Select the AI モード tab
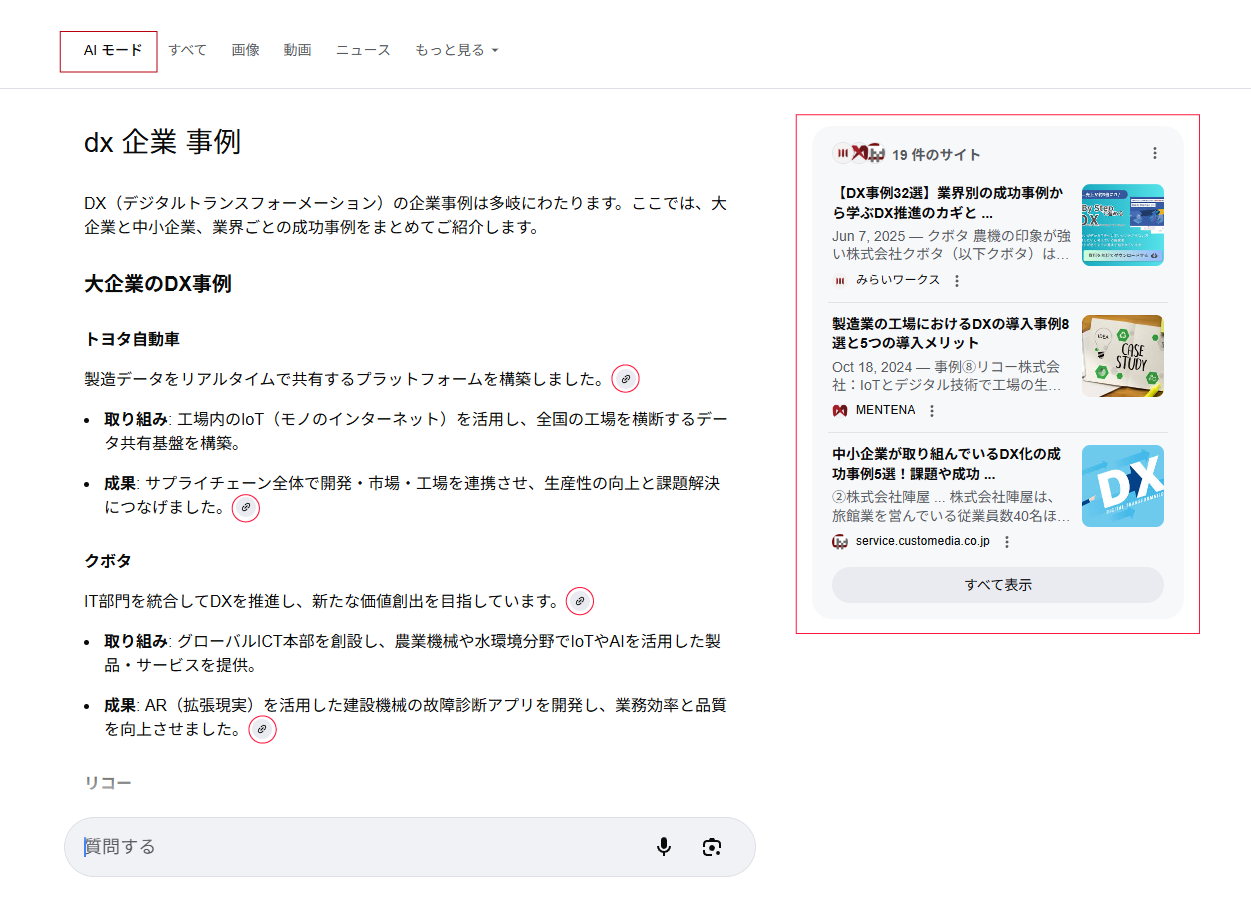The image size is (1251, 910). (x=109, y=51)
